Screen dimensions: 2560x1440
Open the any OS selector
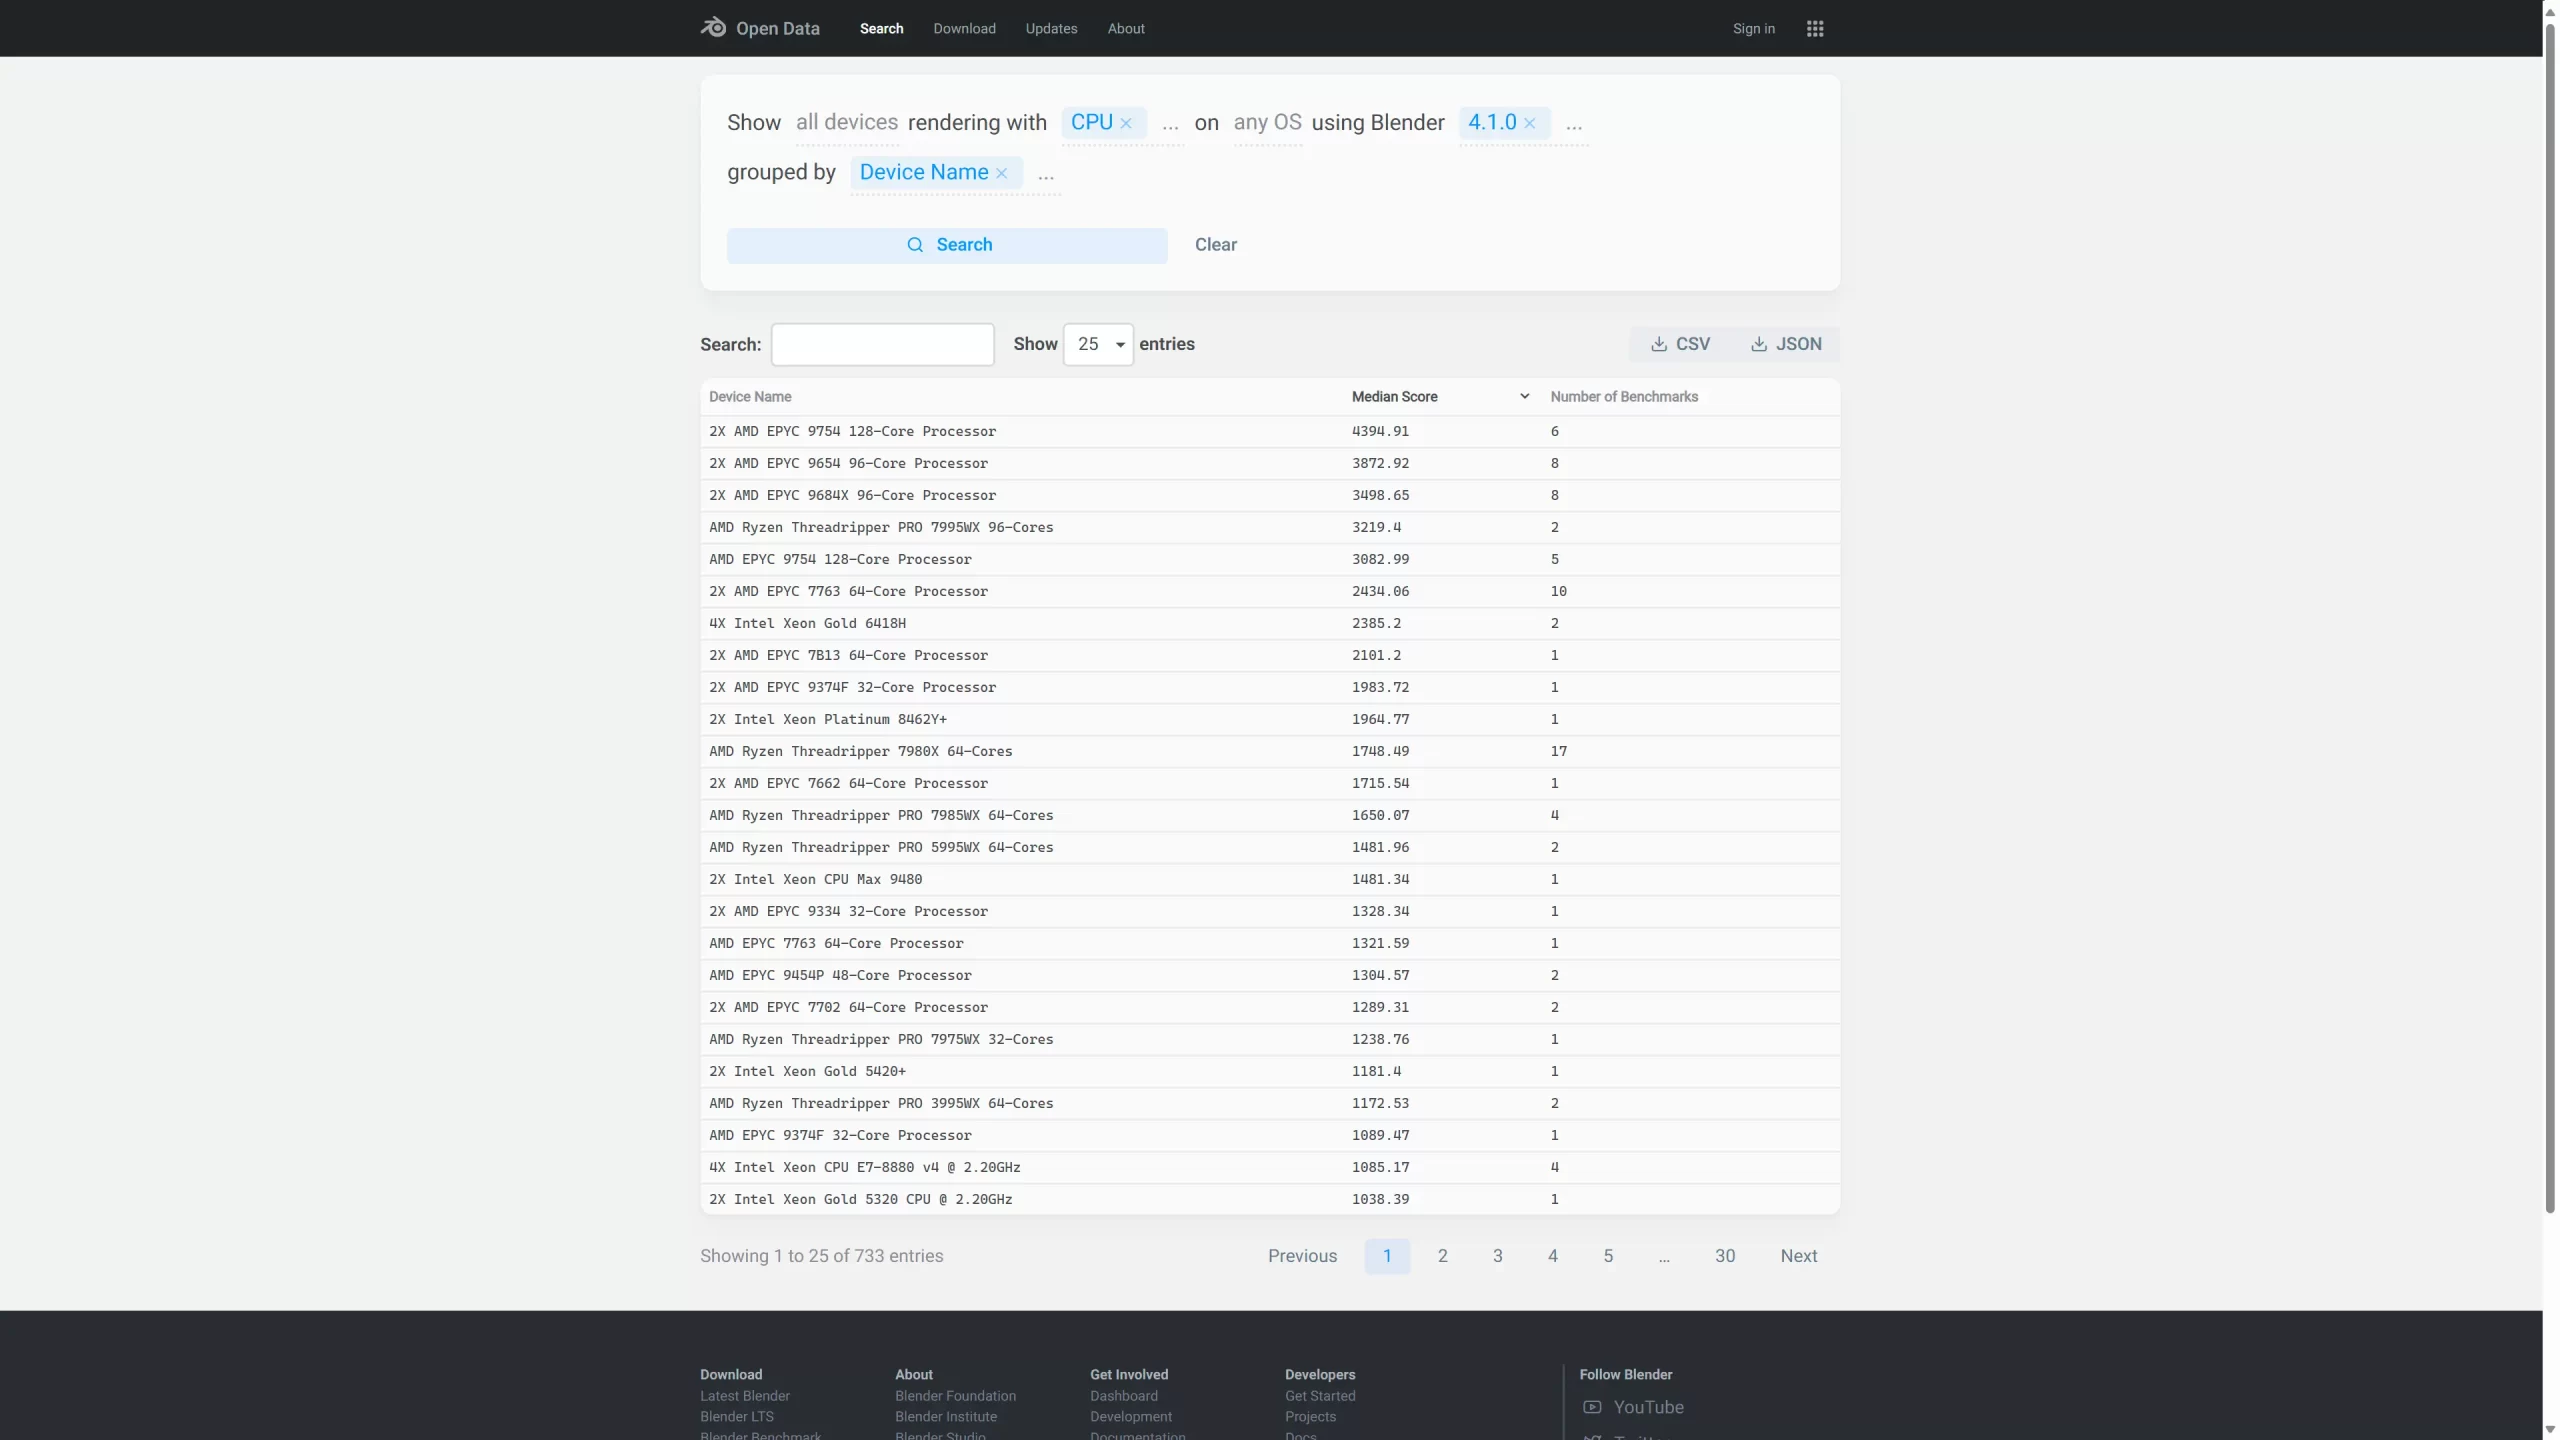pyautogui.click(x=1267, y=122)
